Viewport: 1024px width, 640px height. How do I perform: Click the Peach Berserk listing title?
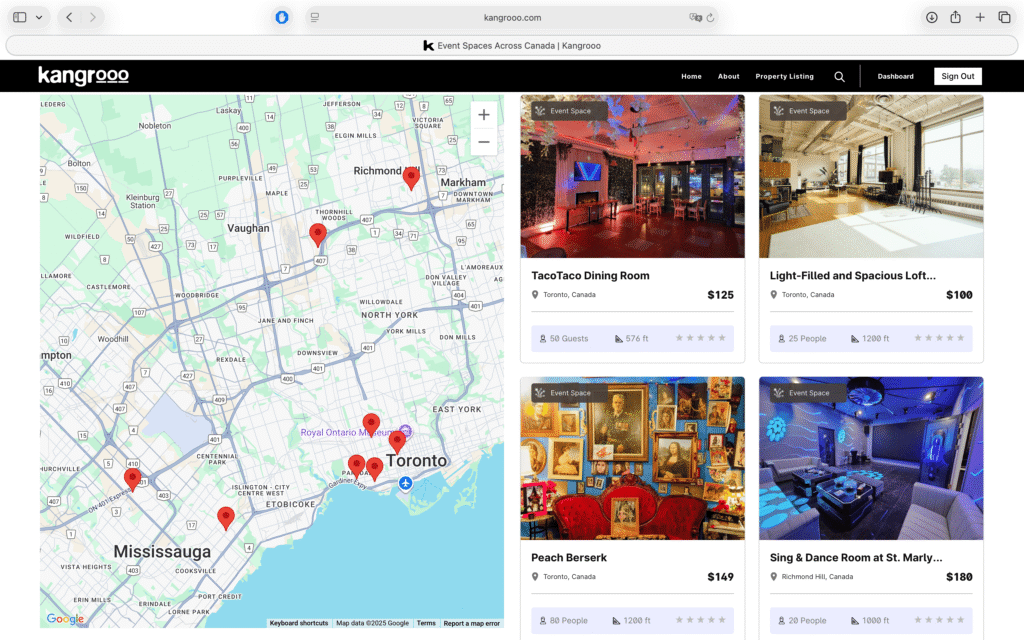(x=569, y=557)
